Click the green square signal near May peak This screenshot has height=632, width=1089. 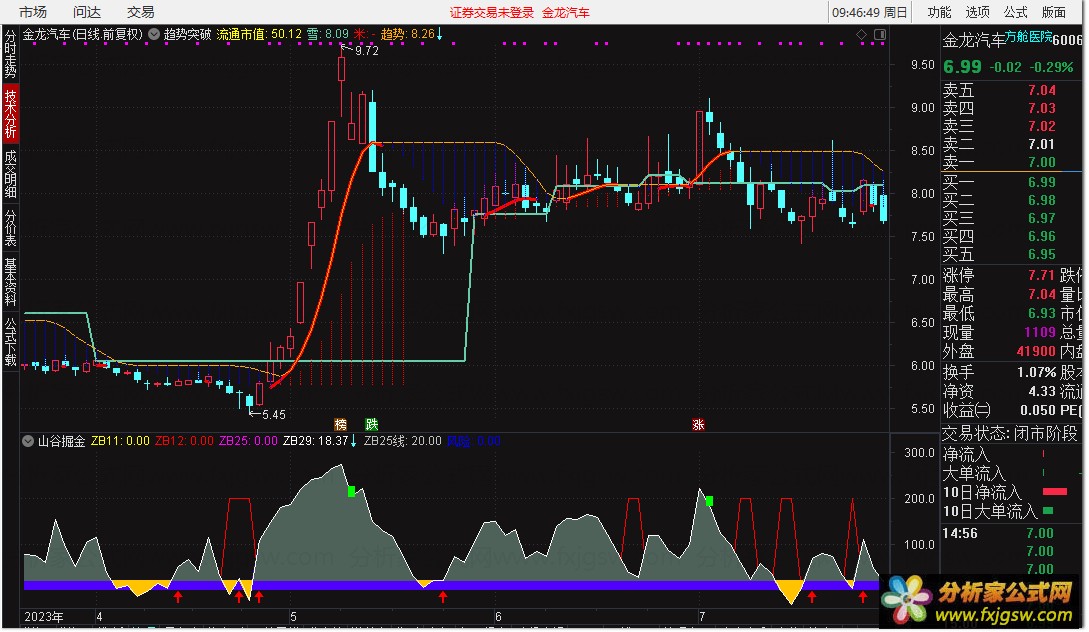pyautogui.click(x=351, y=492)
